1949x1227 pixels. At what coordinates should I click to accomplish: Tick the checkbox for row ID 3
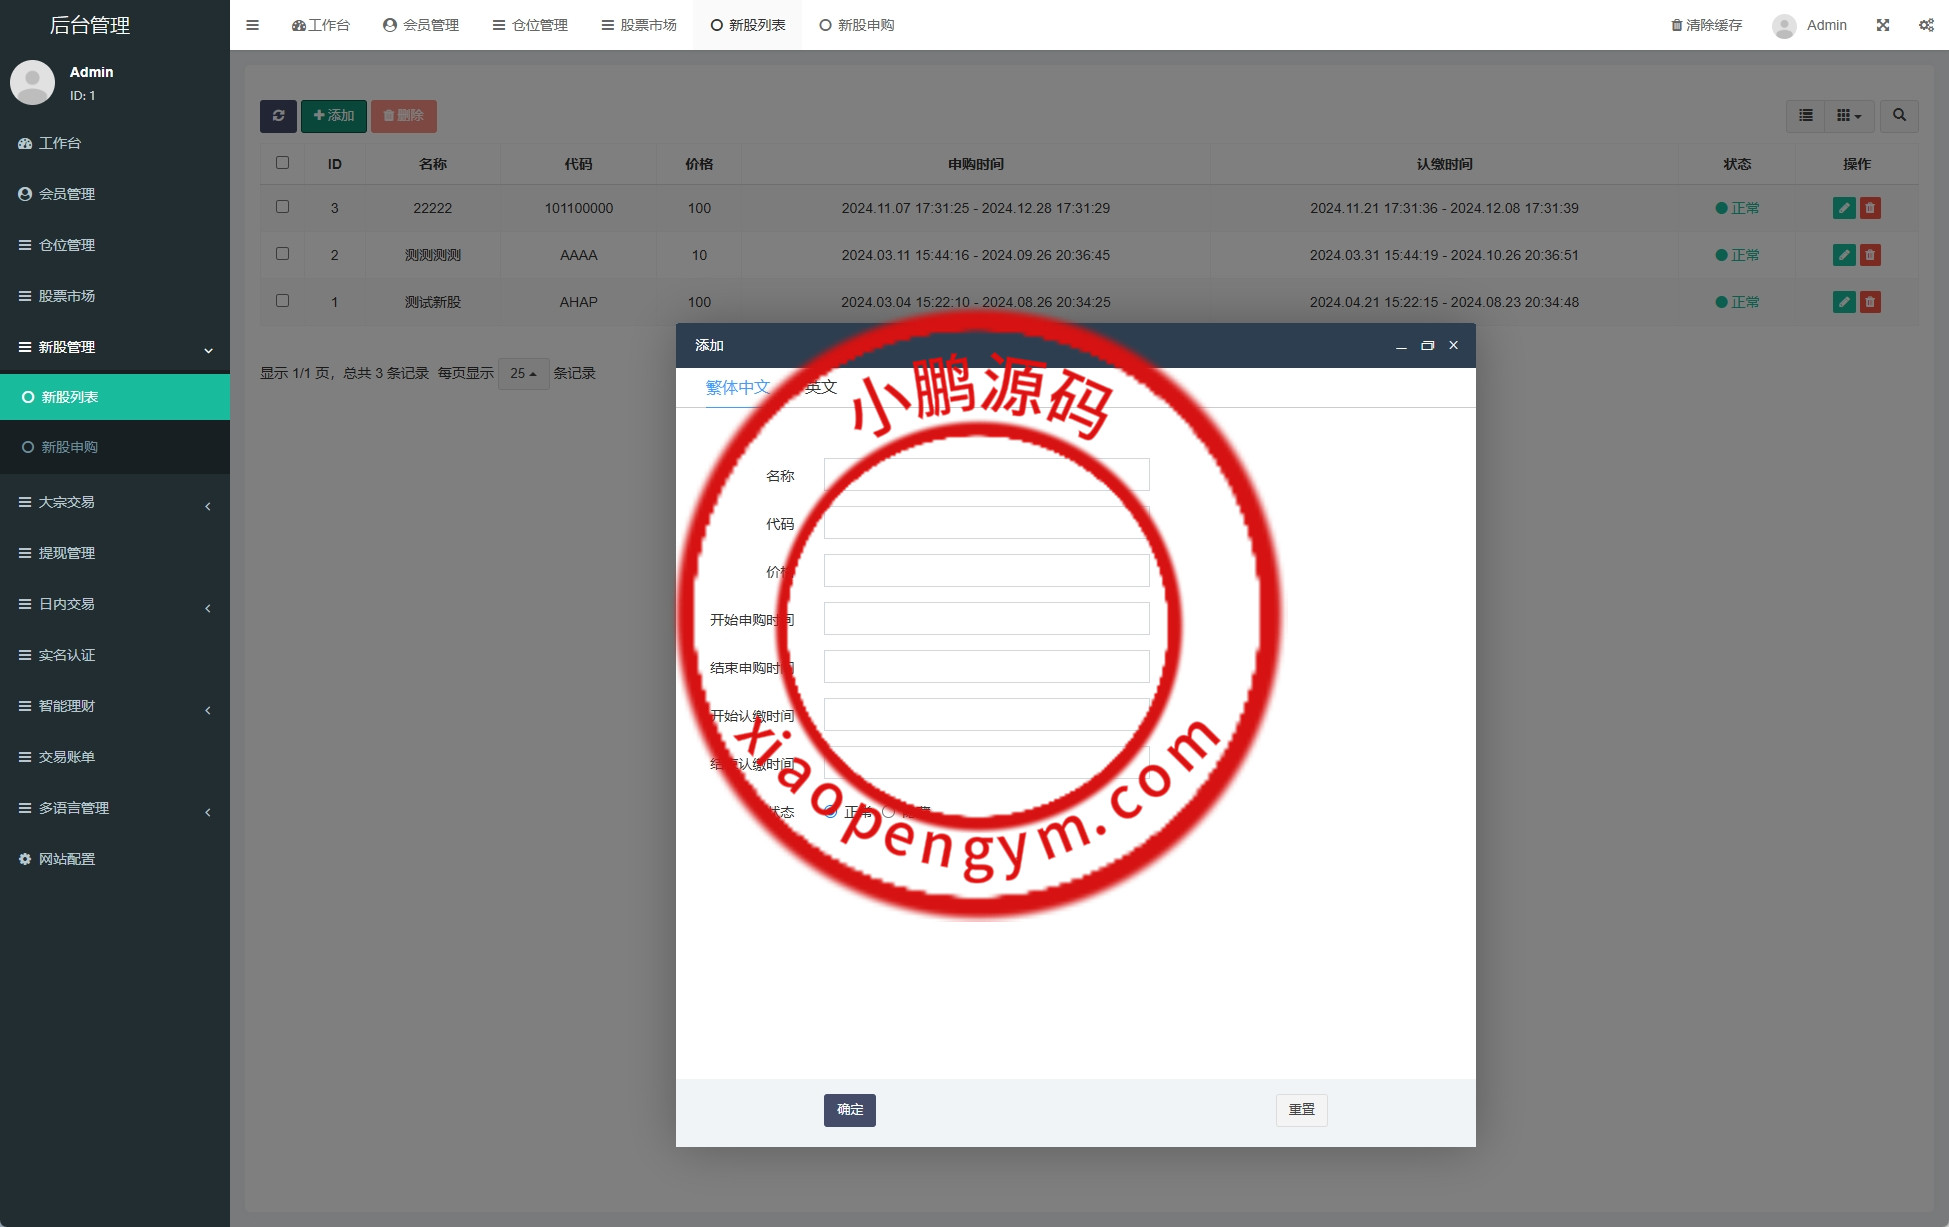pyautogui.click(x=283, y=207)
